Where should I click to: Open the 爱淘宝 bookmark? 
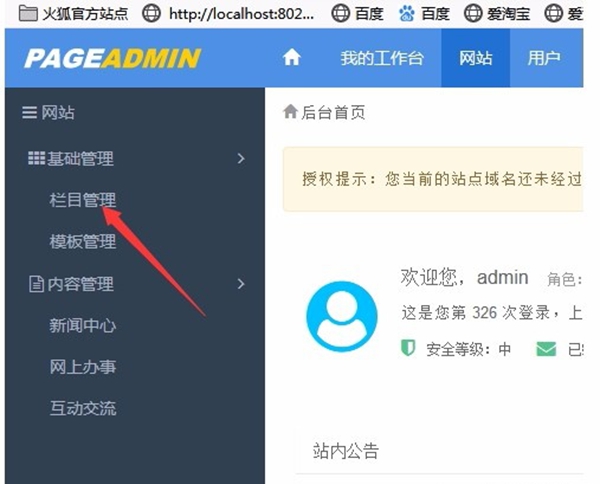[x=497, y=14]
